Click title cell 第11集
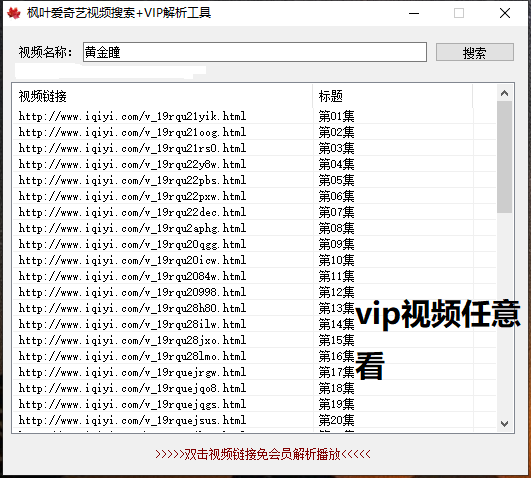Screen dimensions: 531x478 [x=337, y=276]
